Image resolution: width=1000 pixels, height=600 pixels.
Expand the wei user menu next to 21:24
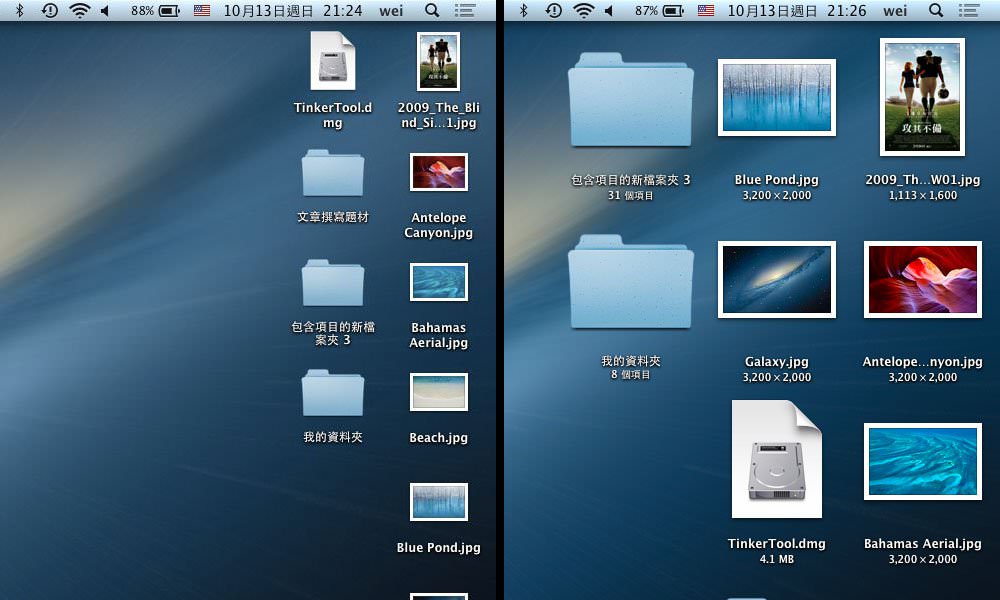click(391, 10)
